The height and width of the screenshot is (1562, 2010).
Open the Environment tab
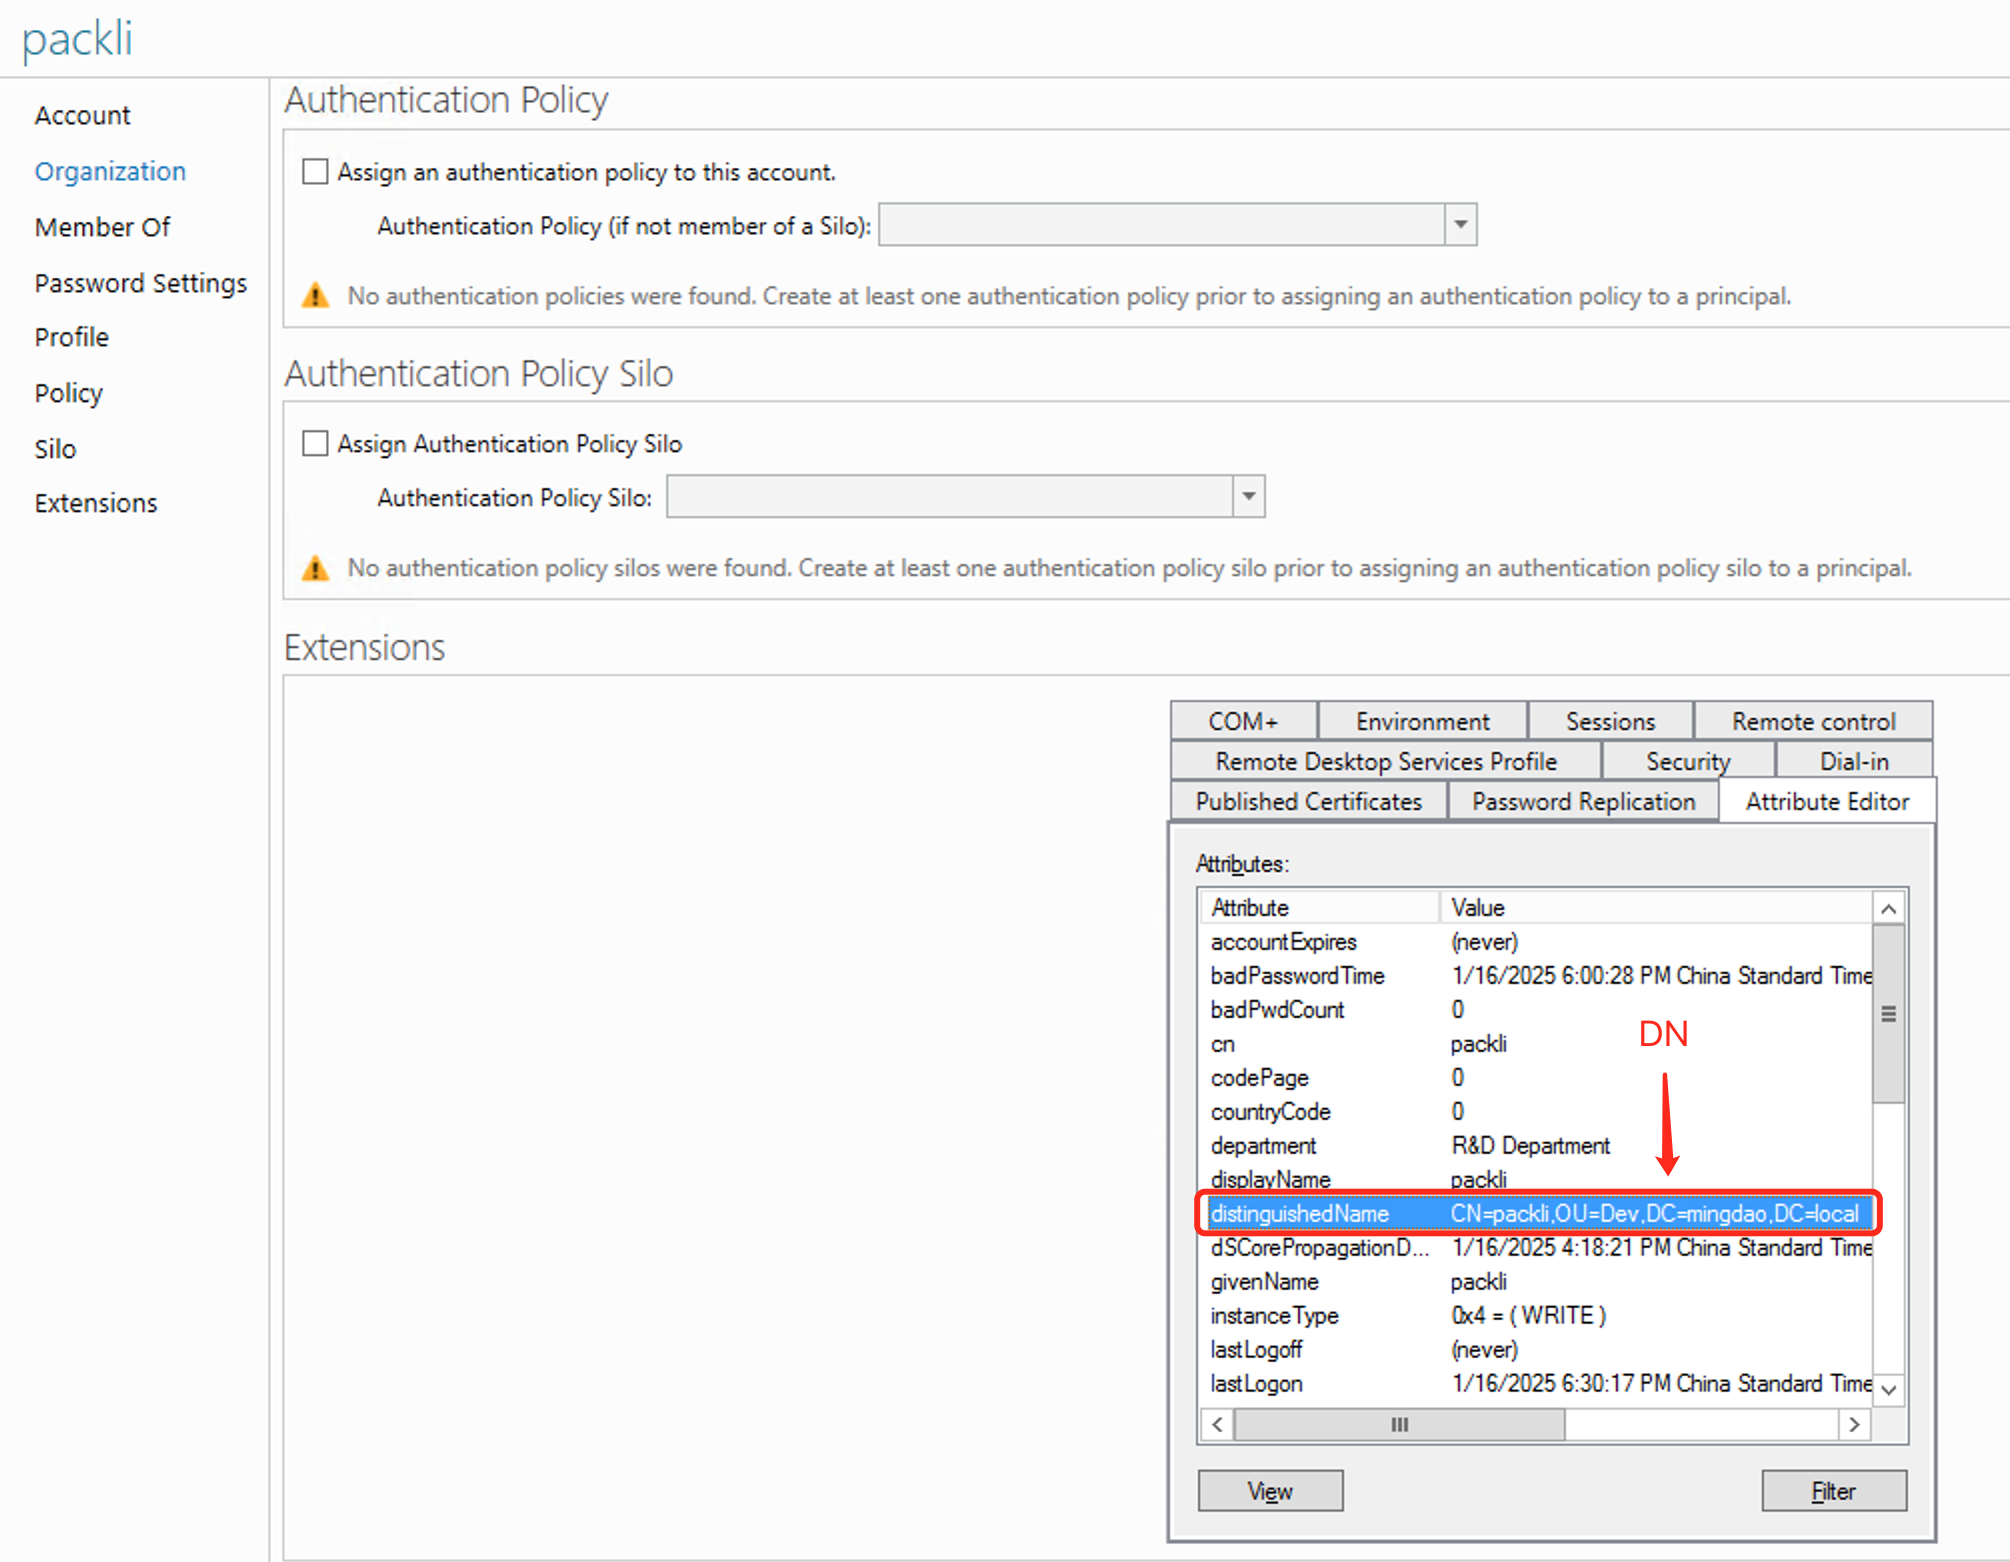(1422, 721)
